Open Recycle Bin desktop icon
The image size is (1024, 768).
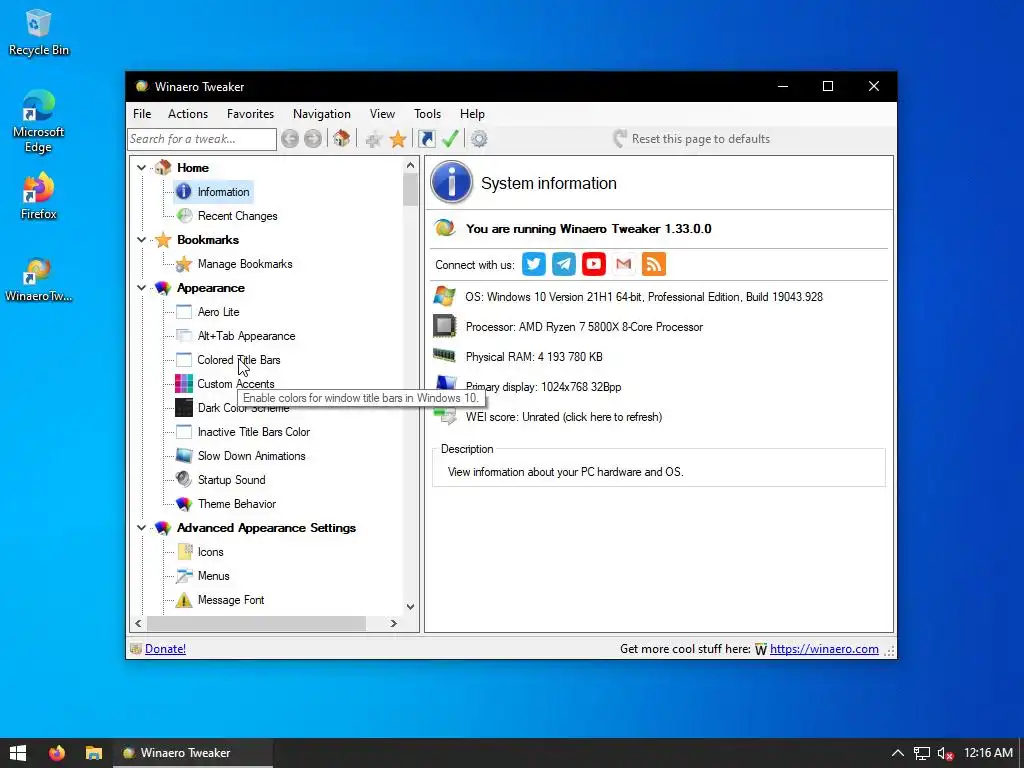39,33
